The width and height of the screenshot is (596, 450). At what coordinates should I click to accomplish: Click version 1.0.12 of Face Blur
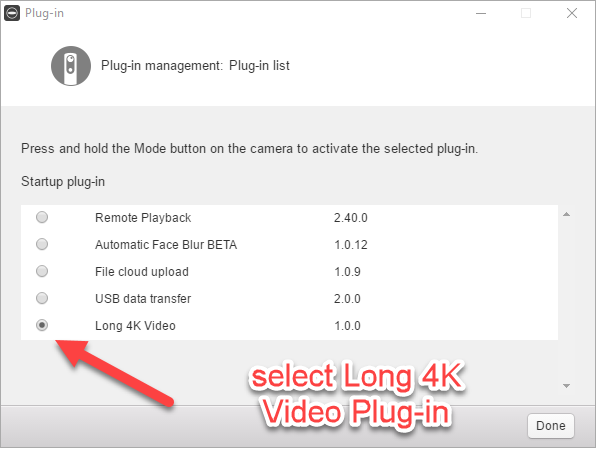click(351, 245)
